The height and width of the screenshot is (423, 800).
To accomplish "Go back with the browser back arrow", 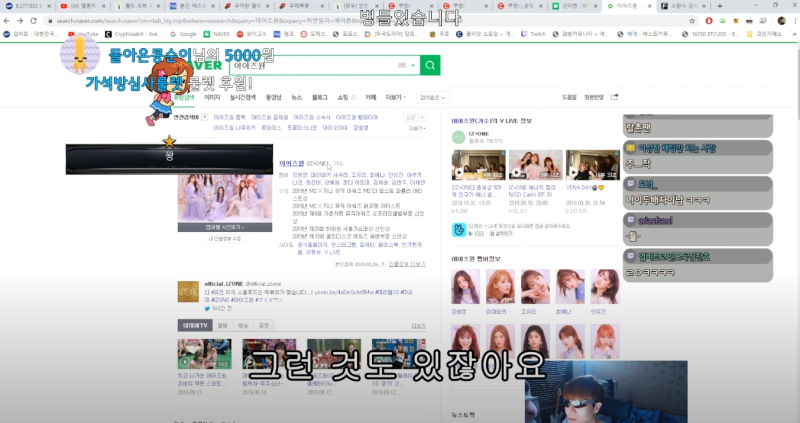I will click(7, 21).
